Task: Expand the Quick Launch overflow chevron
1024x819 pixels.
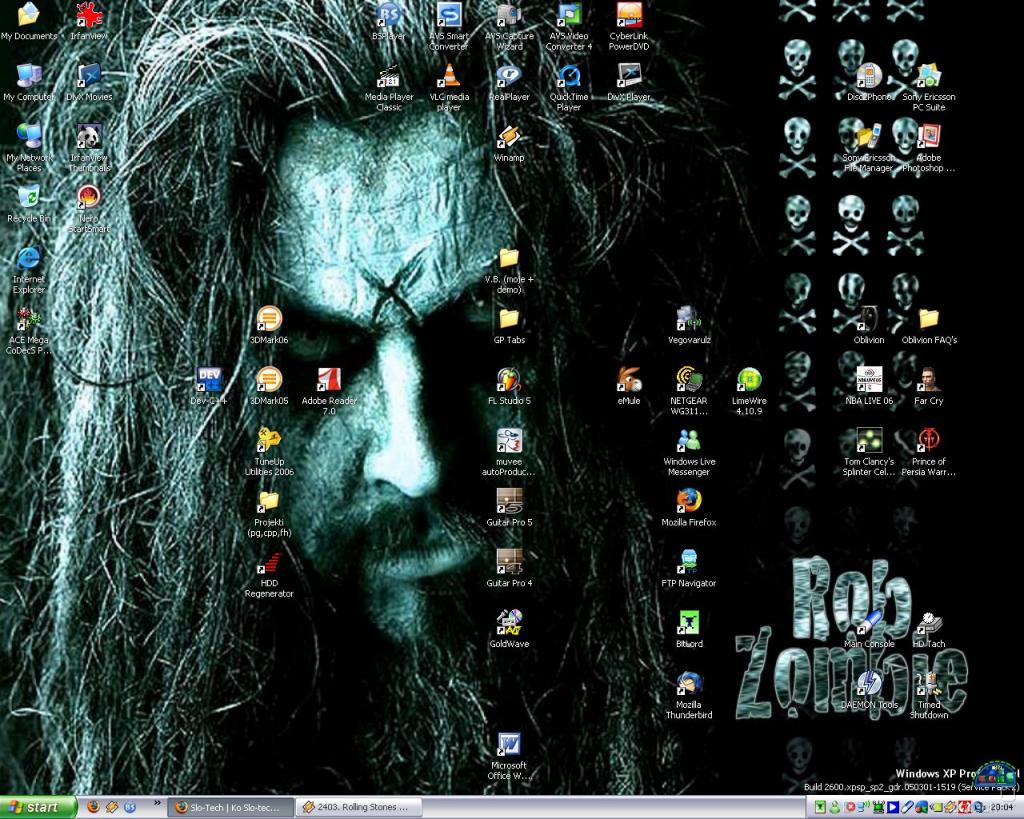Action: (x=157, y=803)
